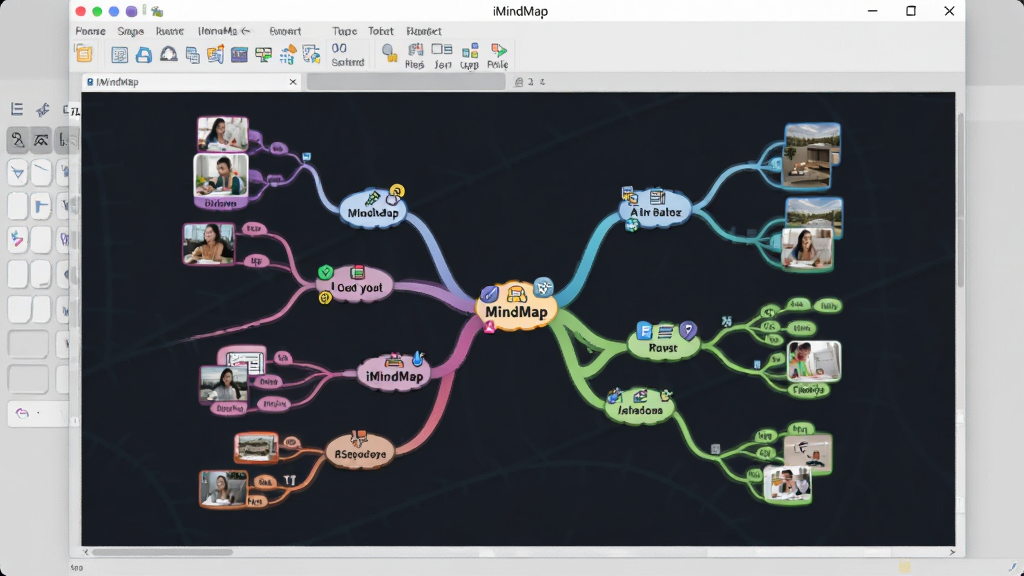The width and height of the screenshot is (1024, 576).
Task: Select the pink 'I oed yout' branch node
Action: pyautogui.click(x=357, y=287)
